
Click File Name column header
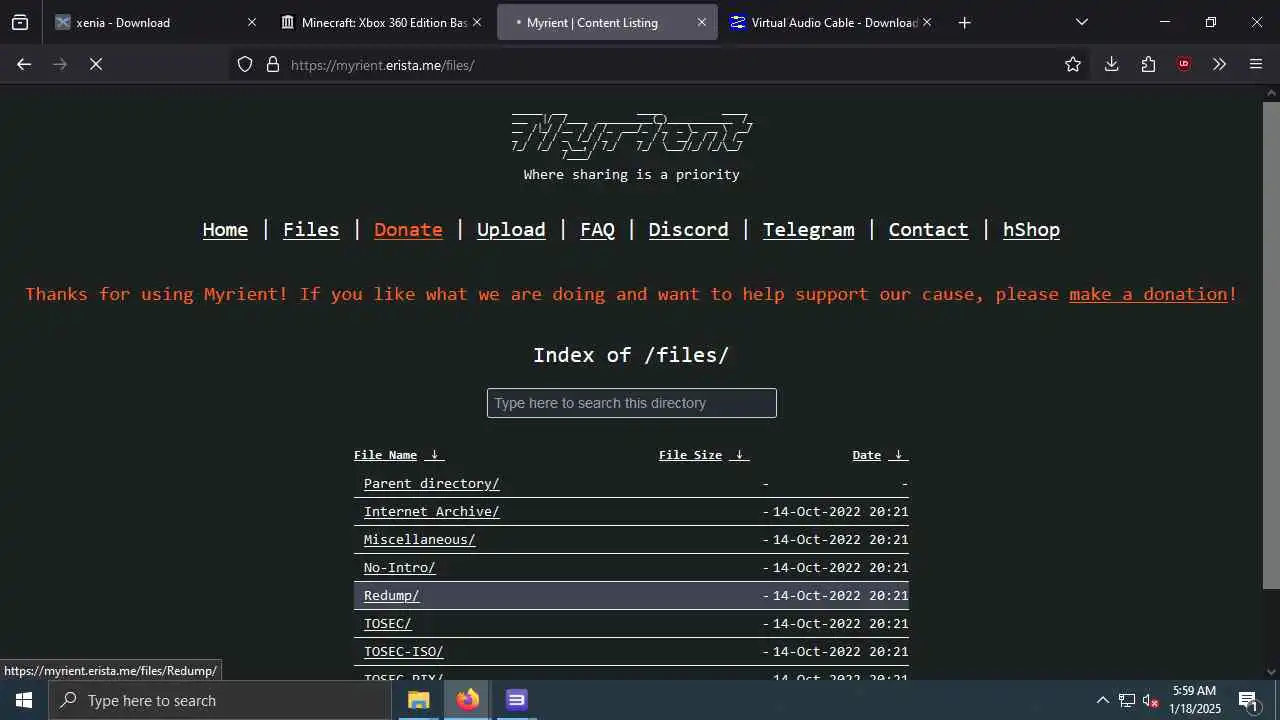point(385,455)
